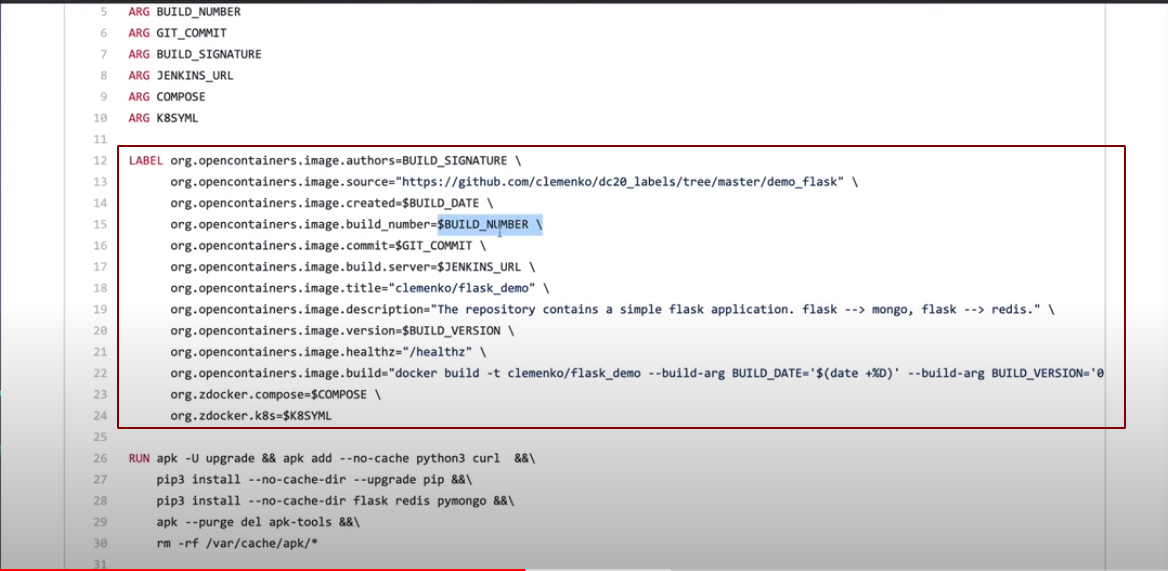1168x571 pixels.
Task: Select line number 22 in the gutter
Action: pyautogui.click(x=101, y=373)
